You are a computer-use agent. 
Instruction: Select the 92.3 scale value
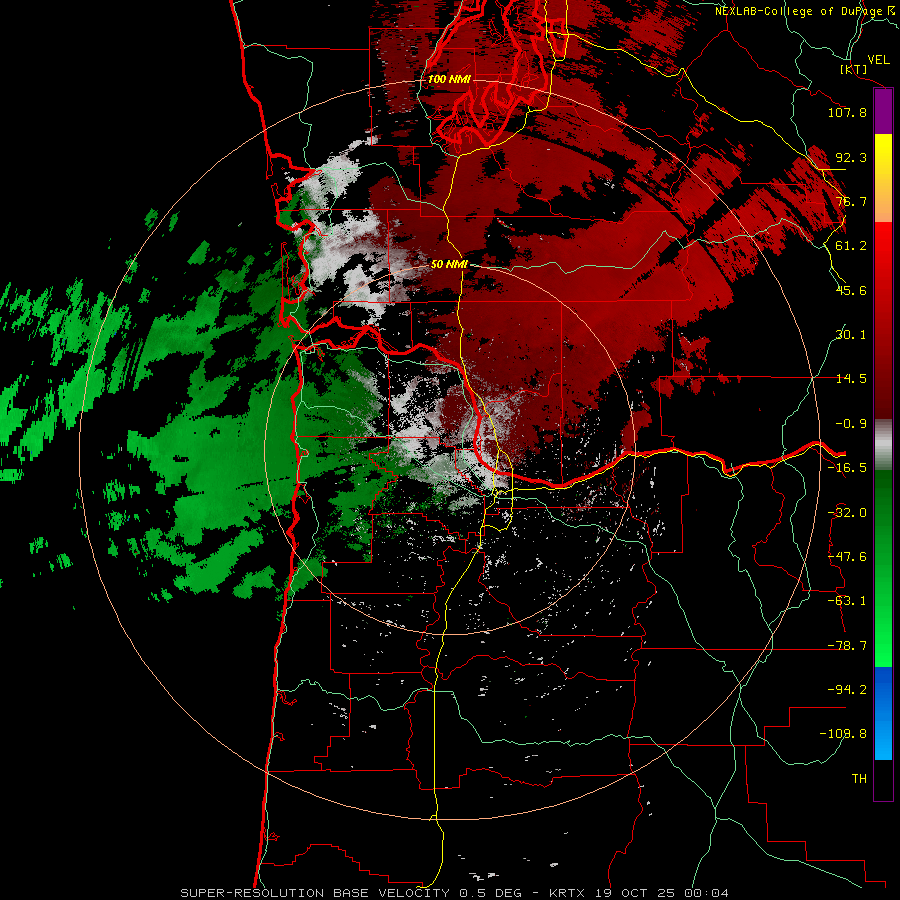(851, 157)
